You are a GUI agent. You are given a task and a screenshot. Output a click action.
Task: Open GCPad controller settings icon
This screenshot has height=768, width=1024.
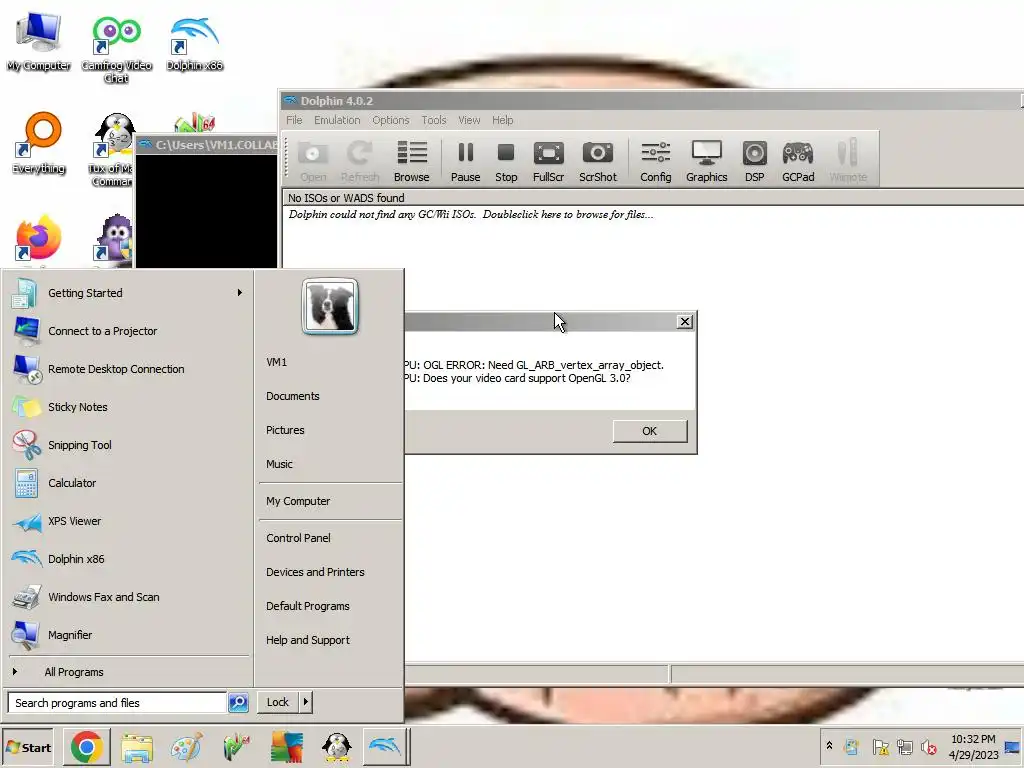coord(798,161)
